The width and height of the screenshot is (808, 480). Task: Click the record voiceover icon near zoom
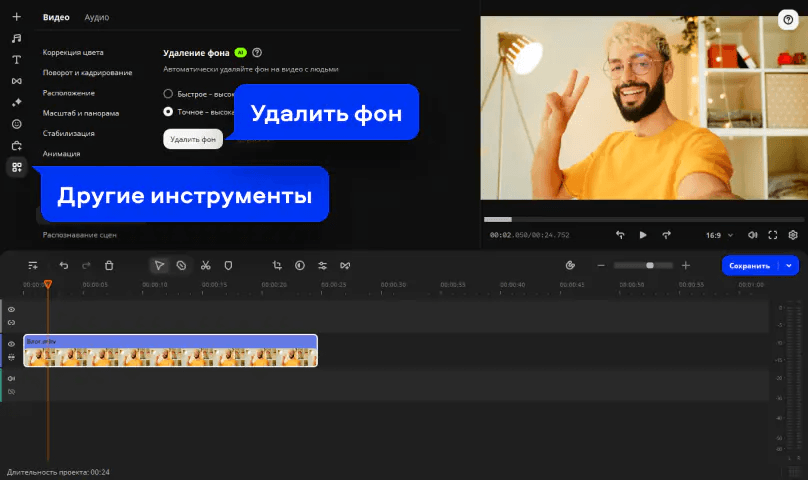(570, 266)
